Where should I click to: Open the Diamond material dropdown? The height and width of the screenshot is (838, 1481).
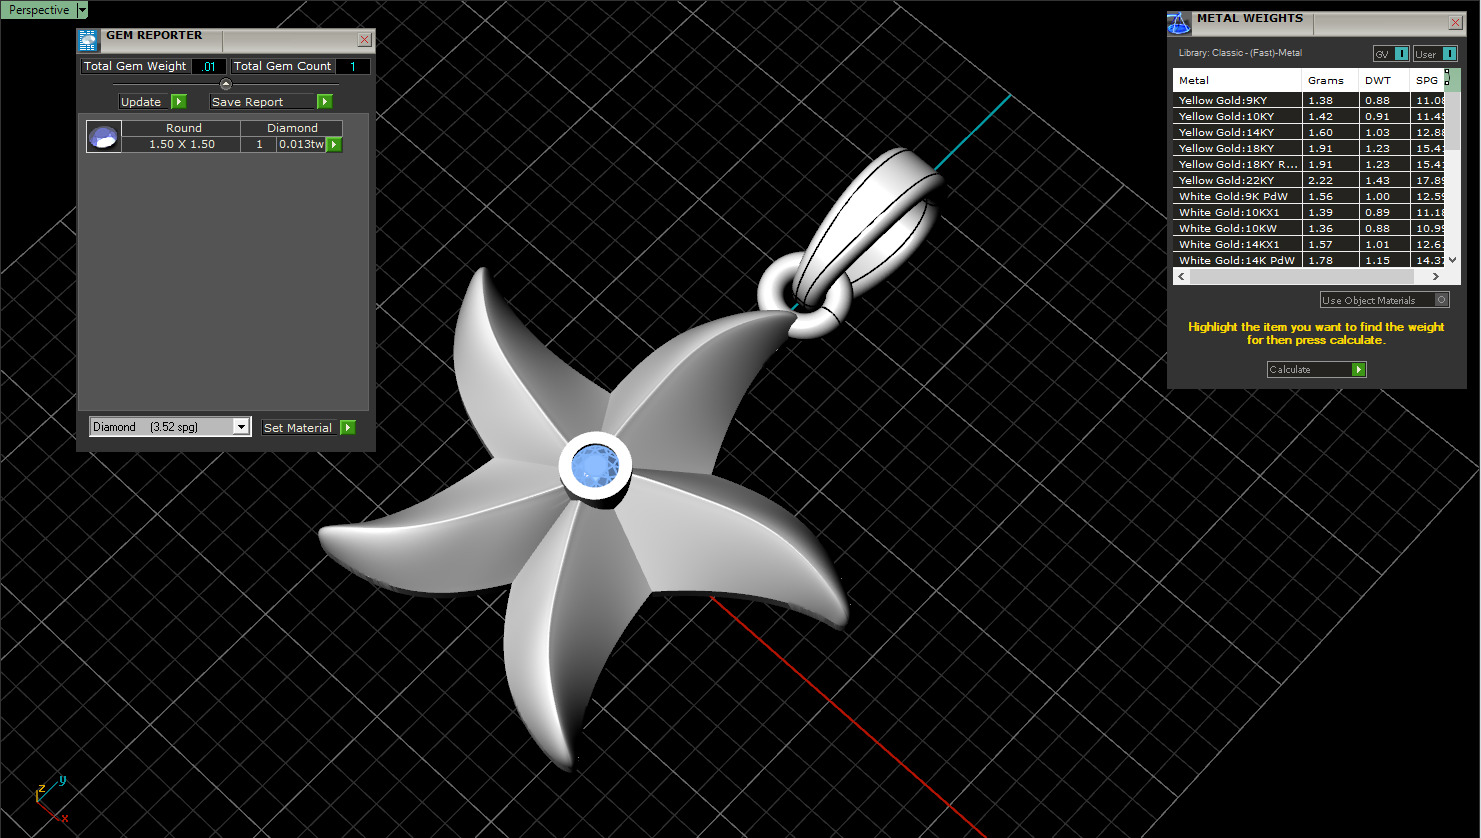coord(241,427)
